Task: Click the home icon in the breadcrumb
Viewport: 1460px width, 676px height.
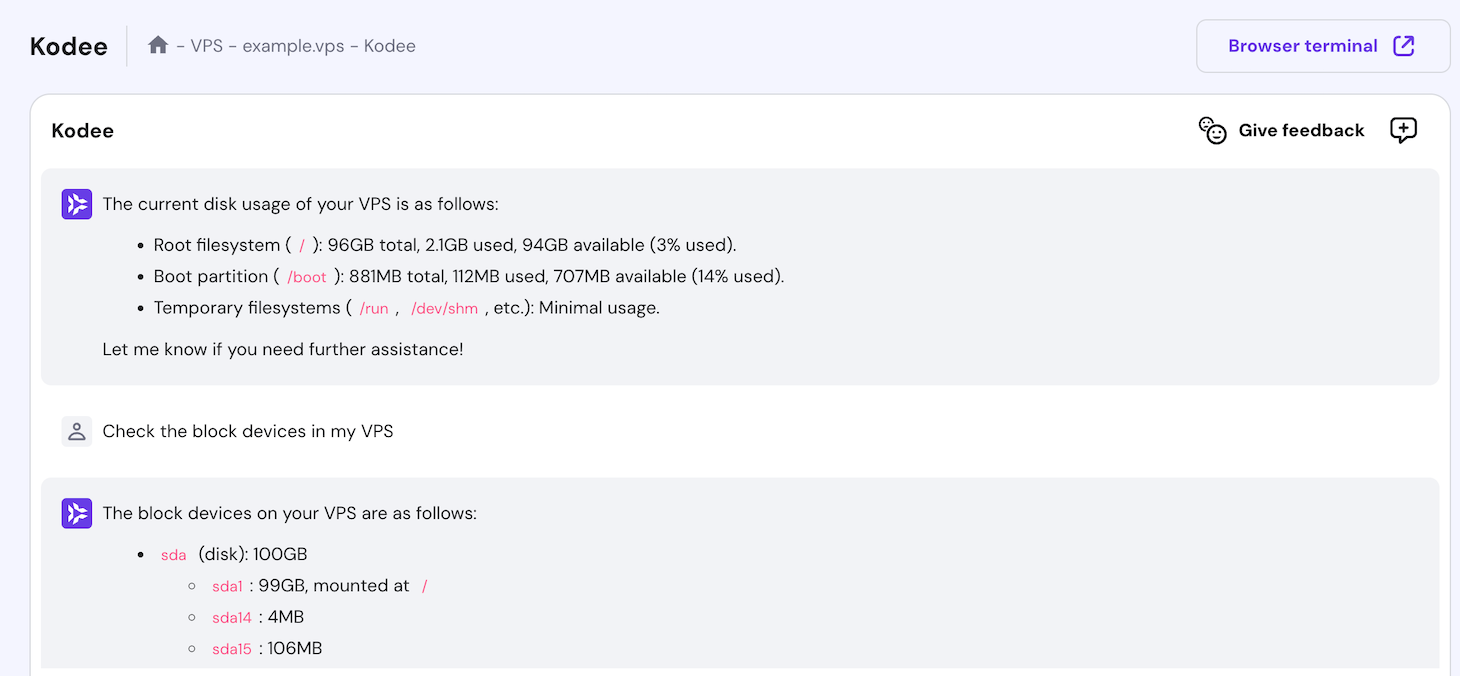Action: [x=157, y=45]
